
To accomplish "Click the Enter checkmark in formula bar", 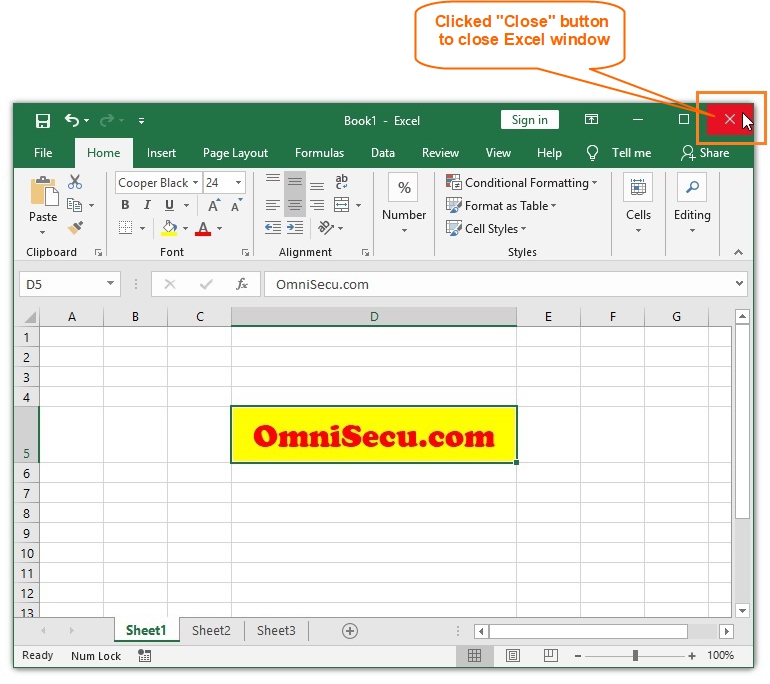I will (x=206, y=284).
